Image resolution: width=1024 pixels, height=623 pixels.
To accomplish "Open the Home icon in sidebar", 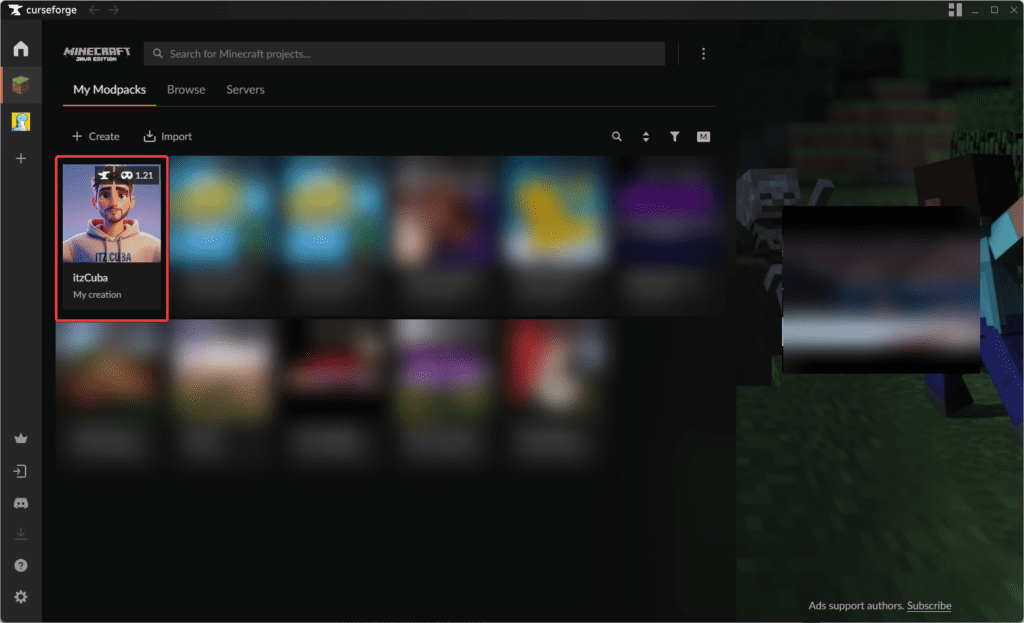I will (20, 49).
